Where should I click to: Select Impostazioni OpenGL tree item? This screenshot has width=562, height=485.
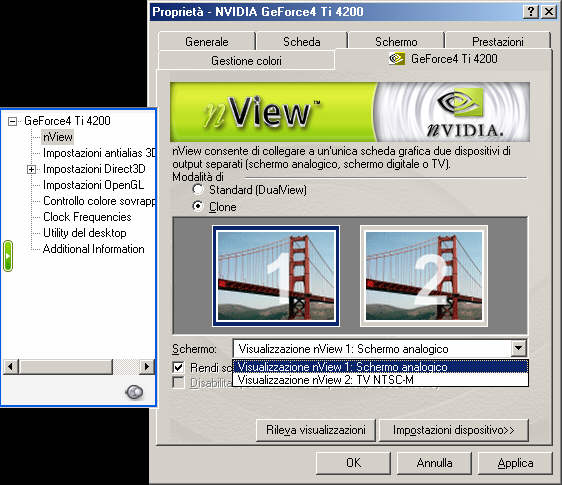(93, 185)
